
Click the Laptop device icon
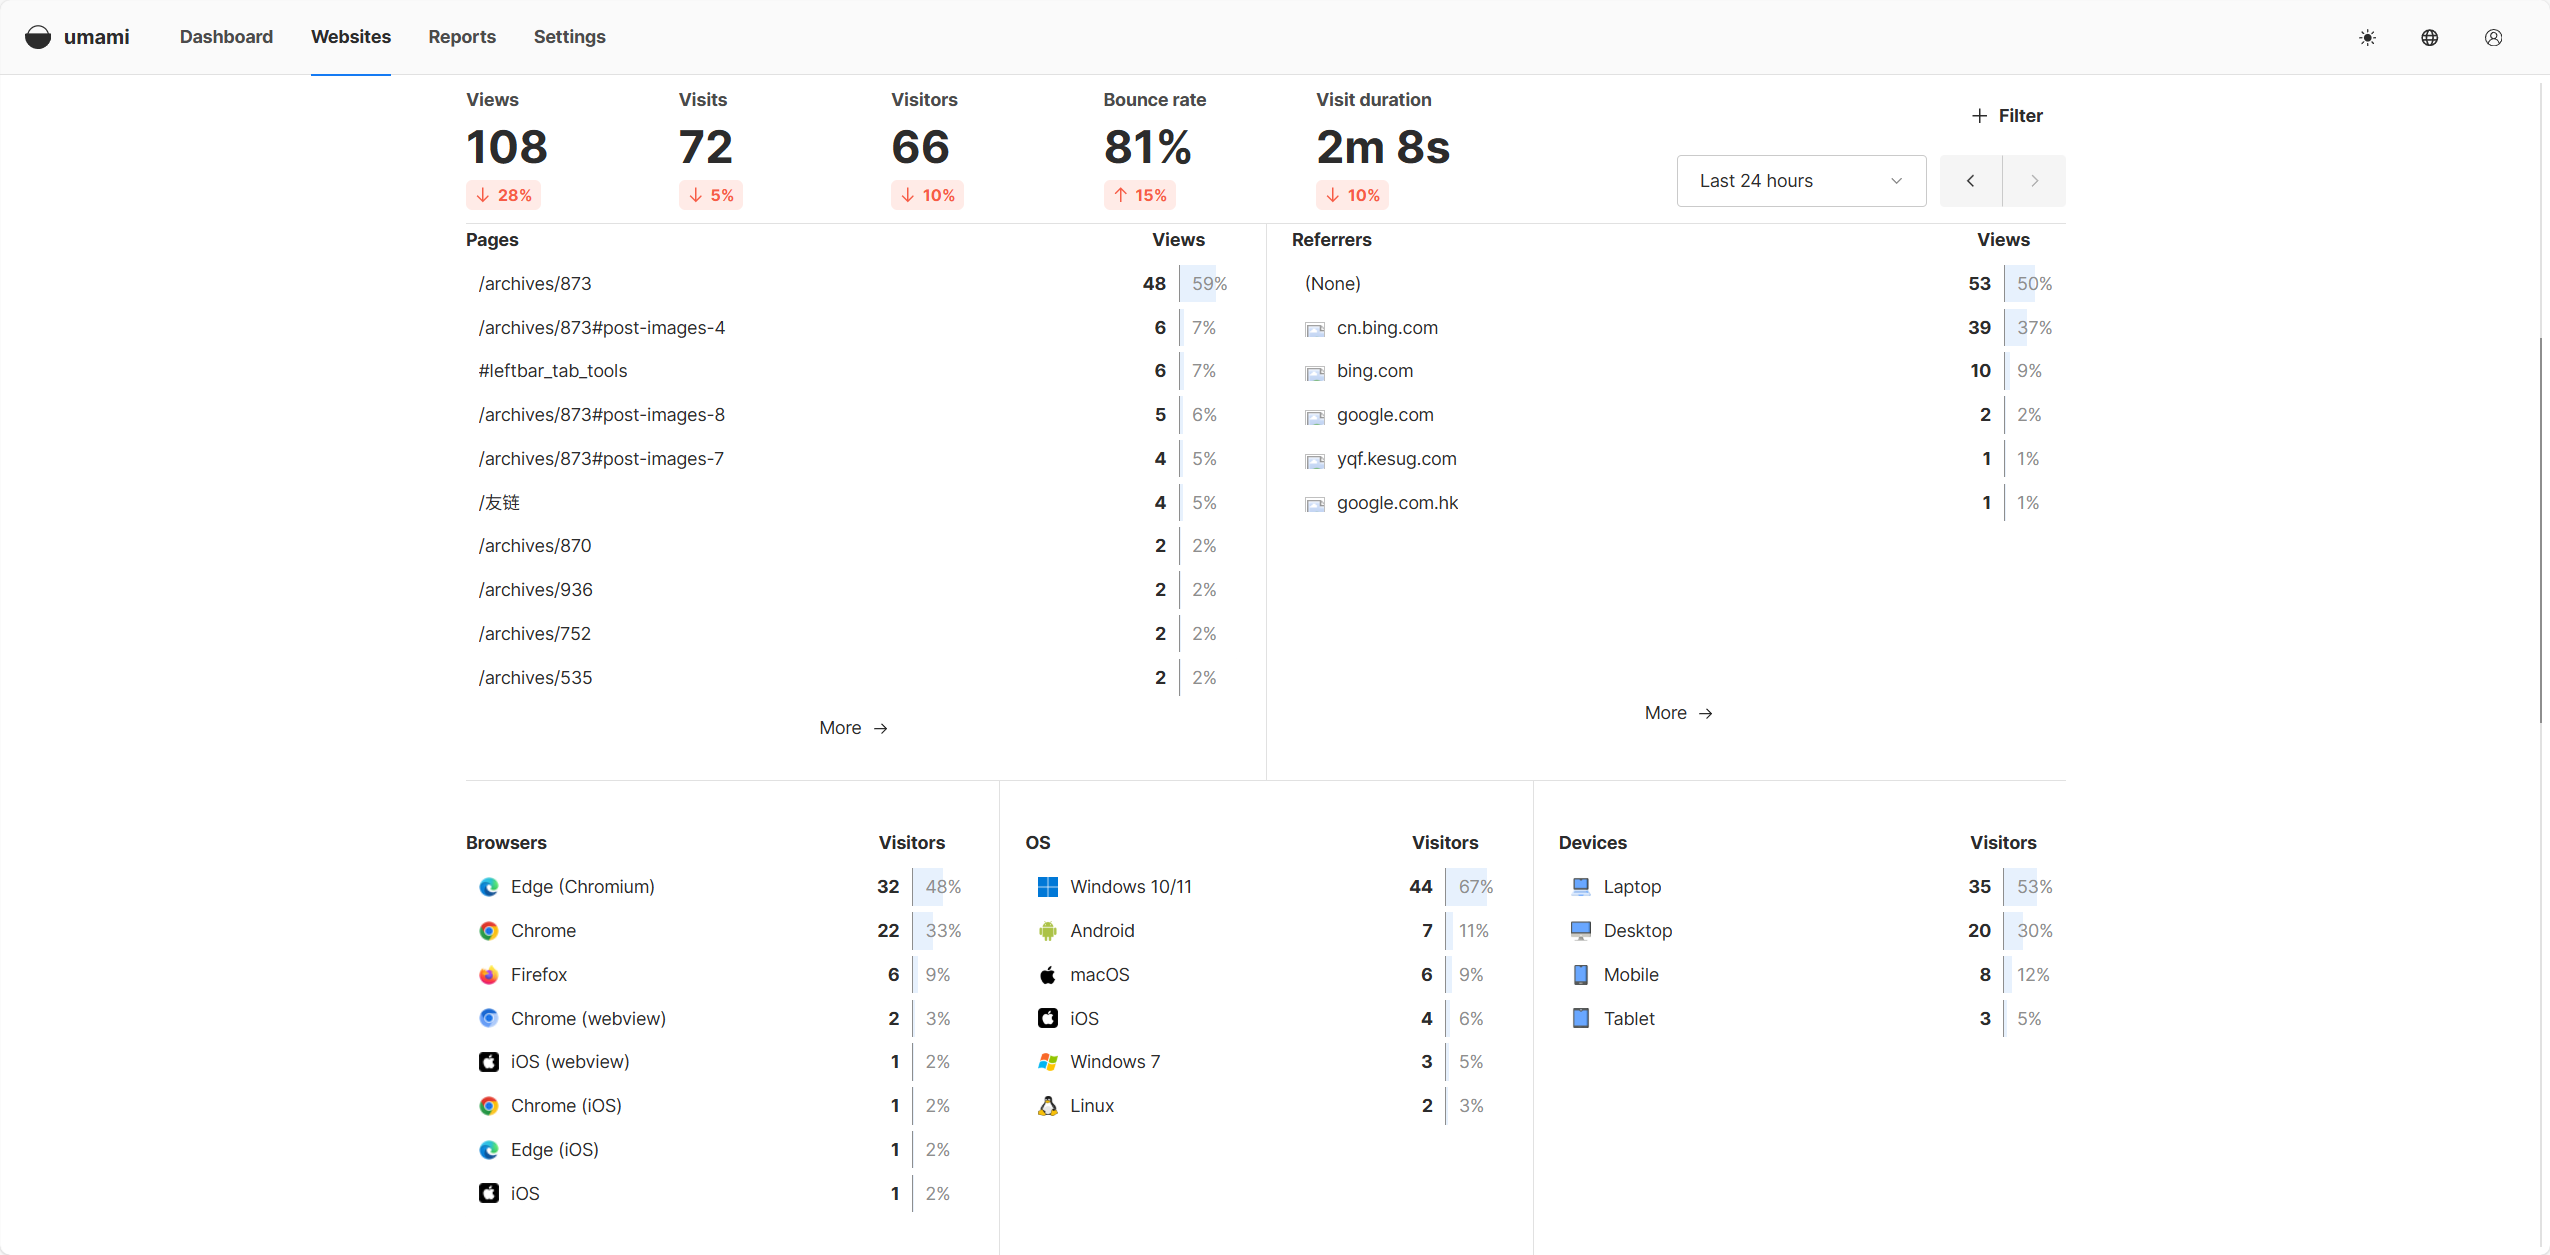click(1581, 887)
